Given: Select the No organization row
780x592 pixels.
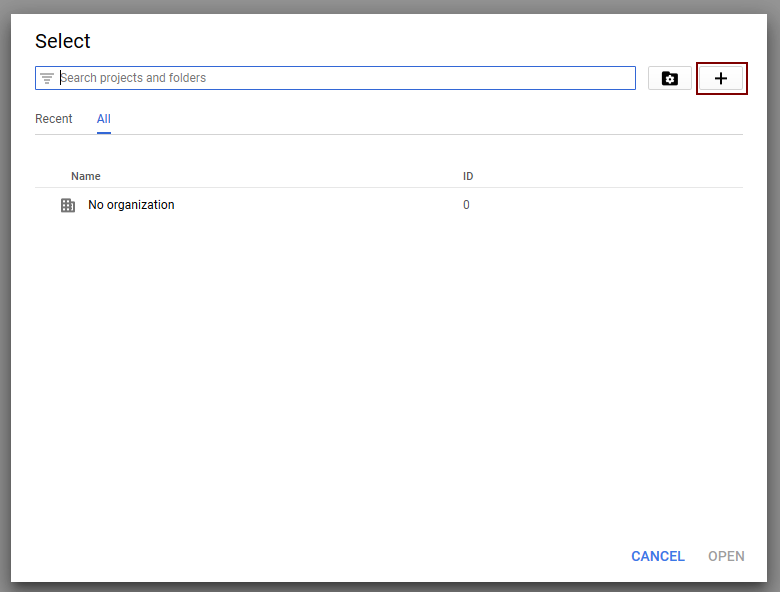Looking at the screenshot, I should click(x=389, y=205).
